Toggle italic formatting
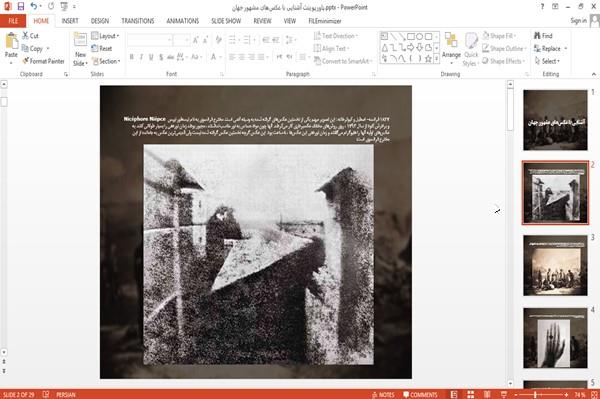This screenshot has height=399, width=600. pos(141,57)
